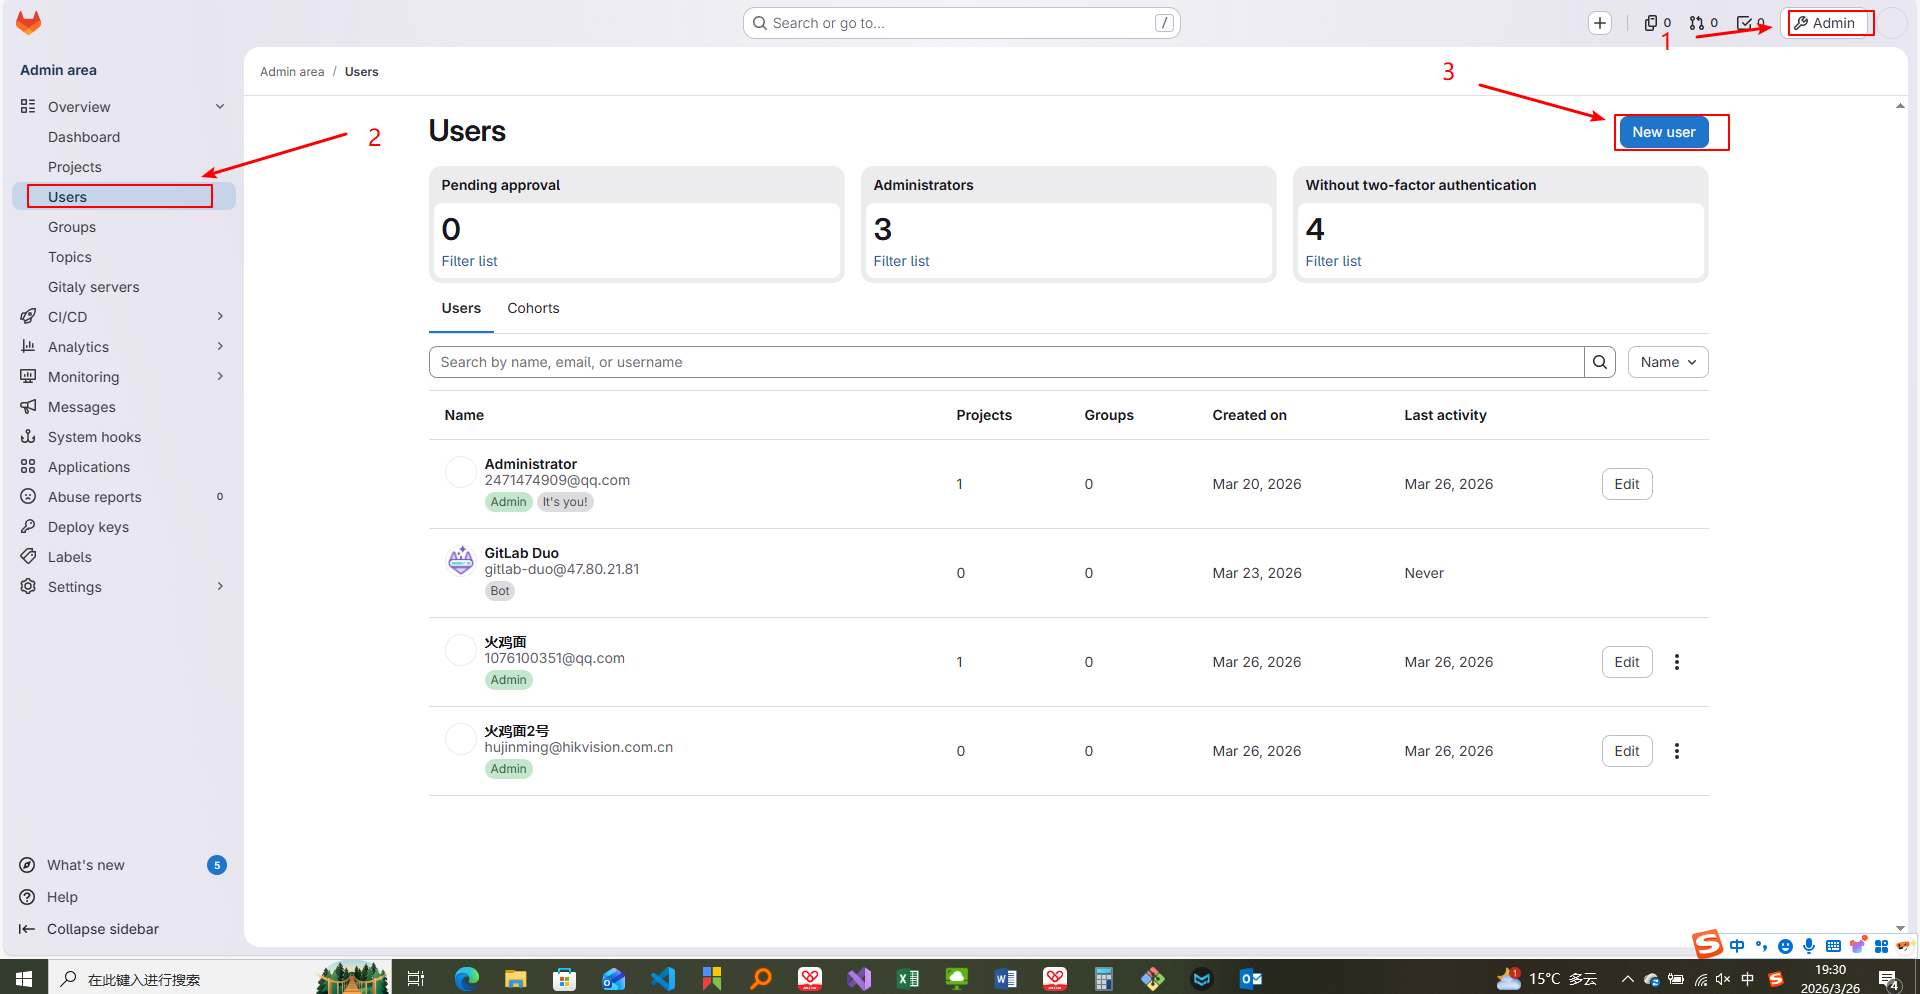Filter list by Pending approval
Screen dimensions: 1920x994
coord(469,261)
